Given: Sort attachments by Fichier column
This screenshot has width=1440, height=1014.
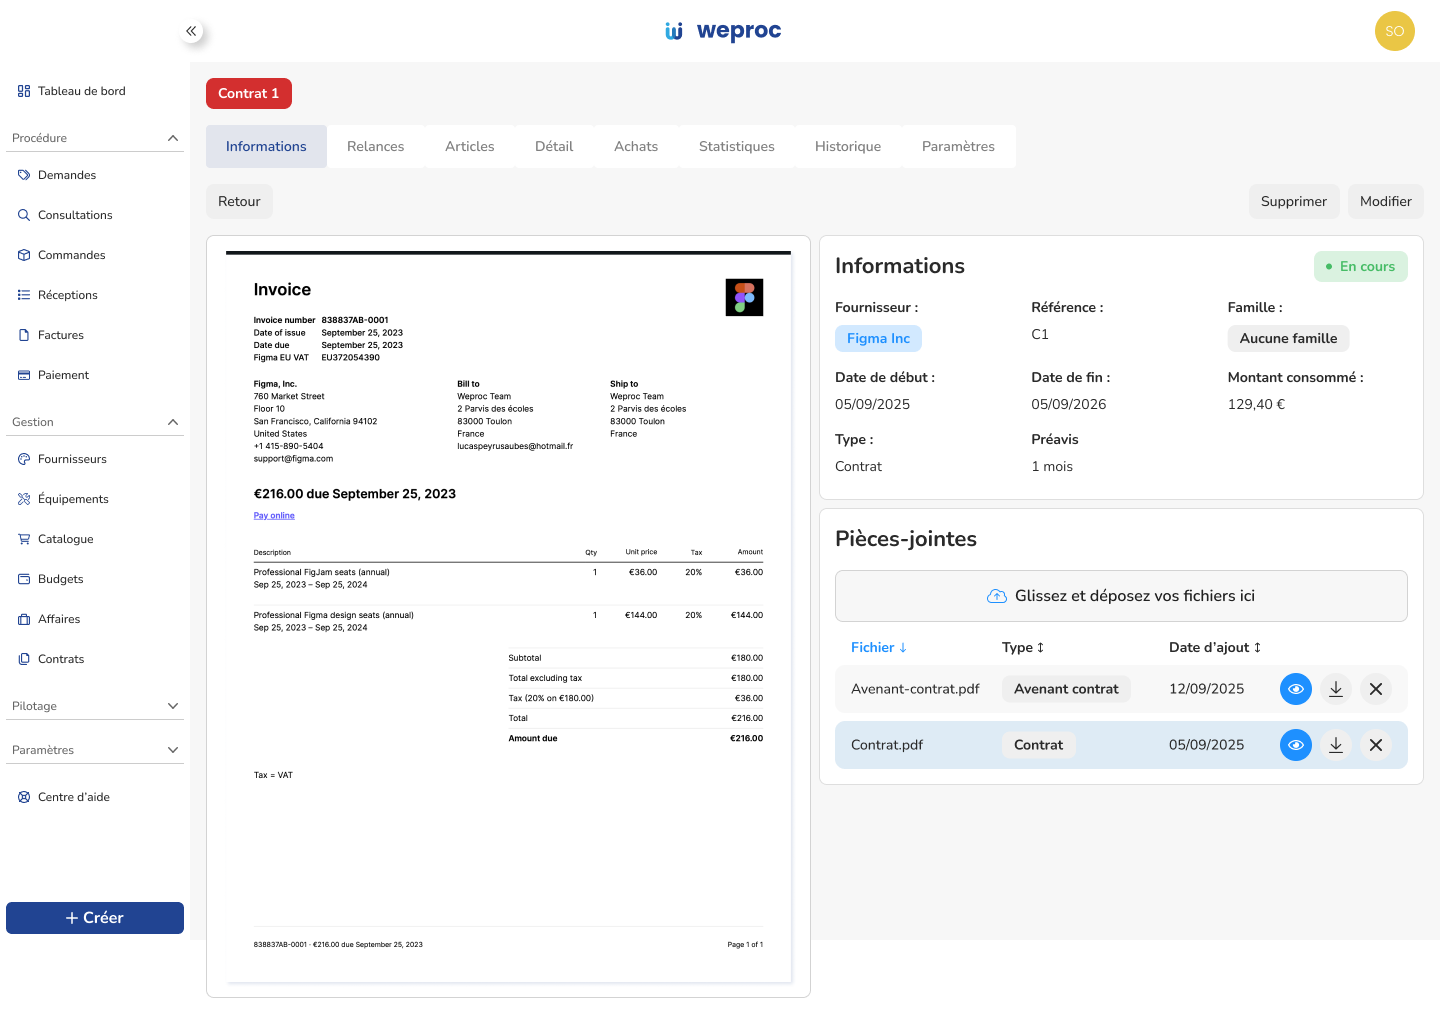Looking at the screenshot, I should (x=878, y=647).
